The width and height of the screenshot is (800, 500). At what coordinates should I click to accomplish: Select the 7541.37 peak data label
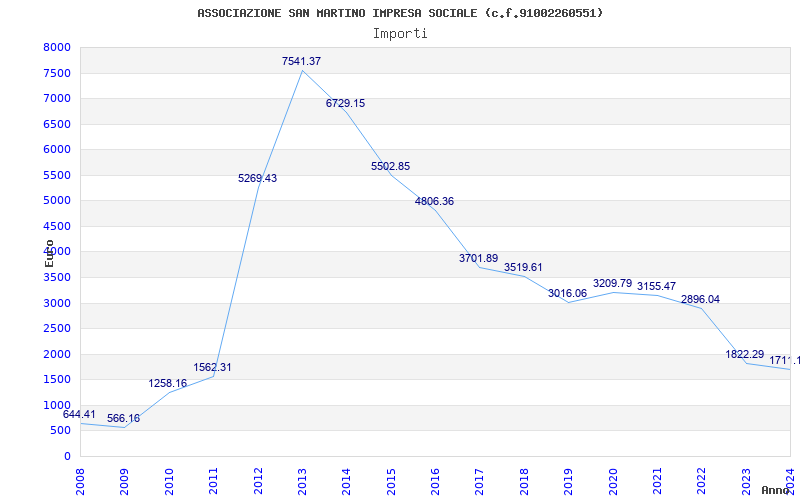coord(301,61)
